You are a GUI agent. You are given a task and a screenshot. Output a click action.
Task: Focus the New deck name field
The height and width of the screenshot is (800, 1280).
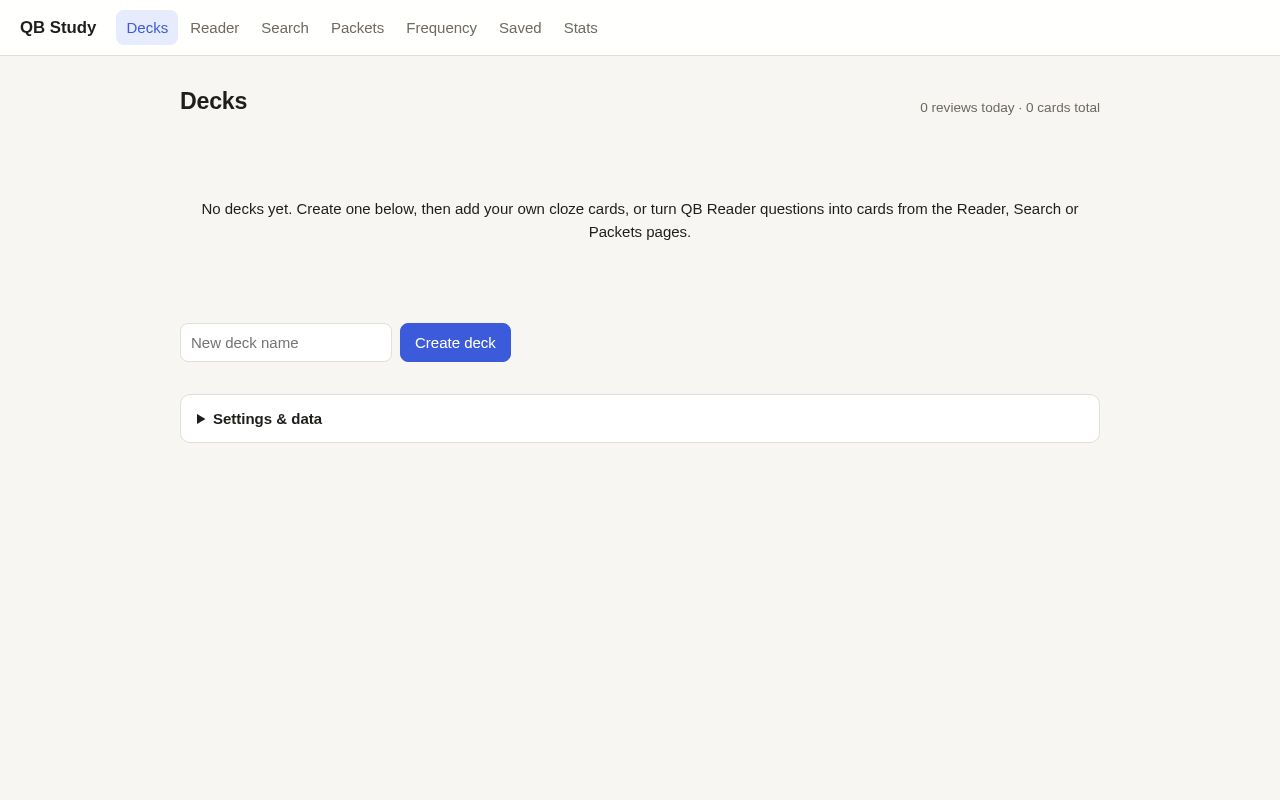(x=286, y=342)
